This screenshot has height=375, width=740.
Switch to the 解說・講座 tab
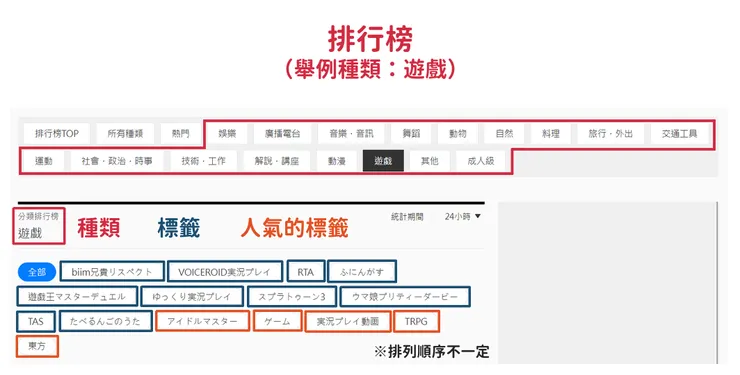click(277, 161)
